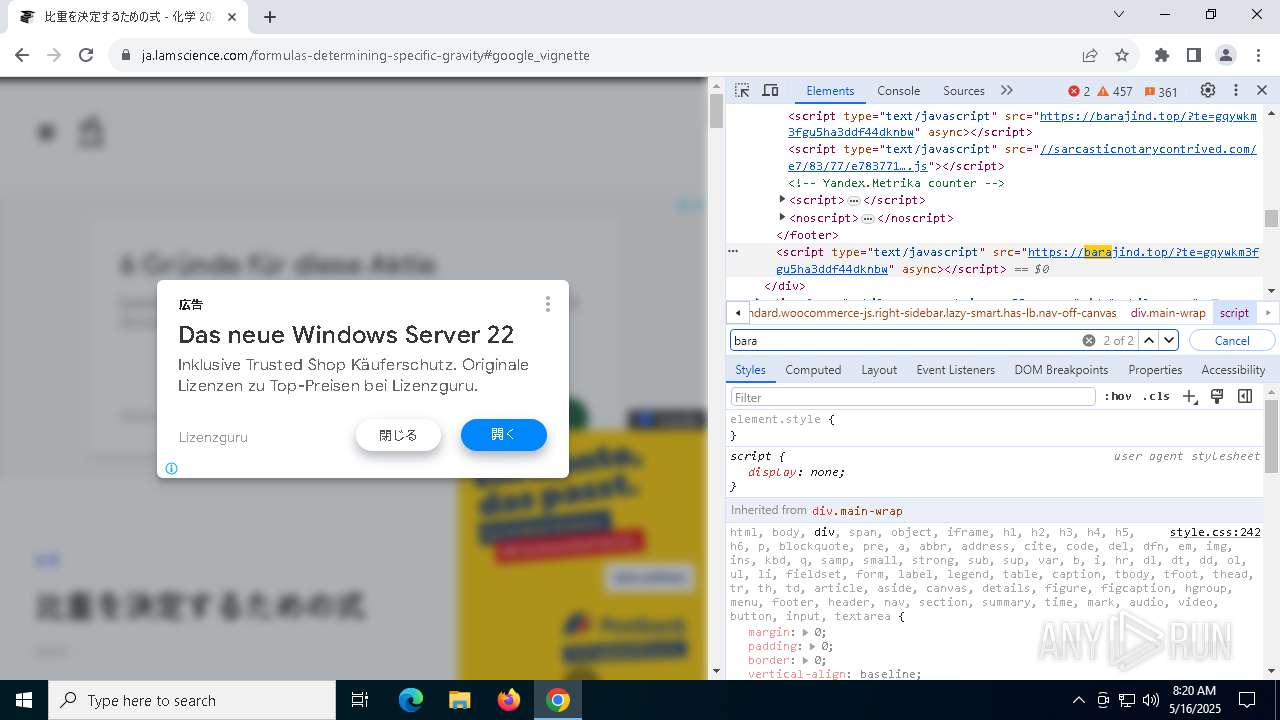This screenshot has height=720, width=1280.
Task: Open the ad's three-dot options menu
Action: coord(547,304)
